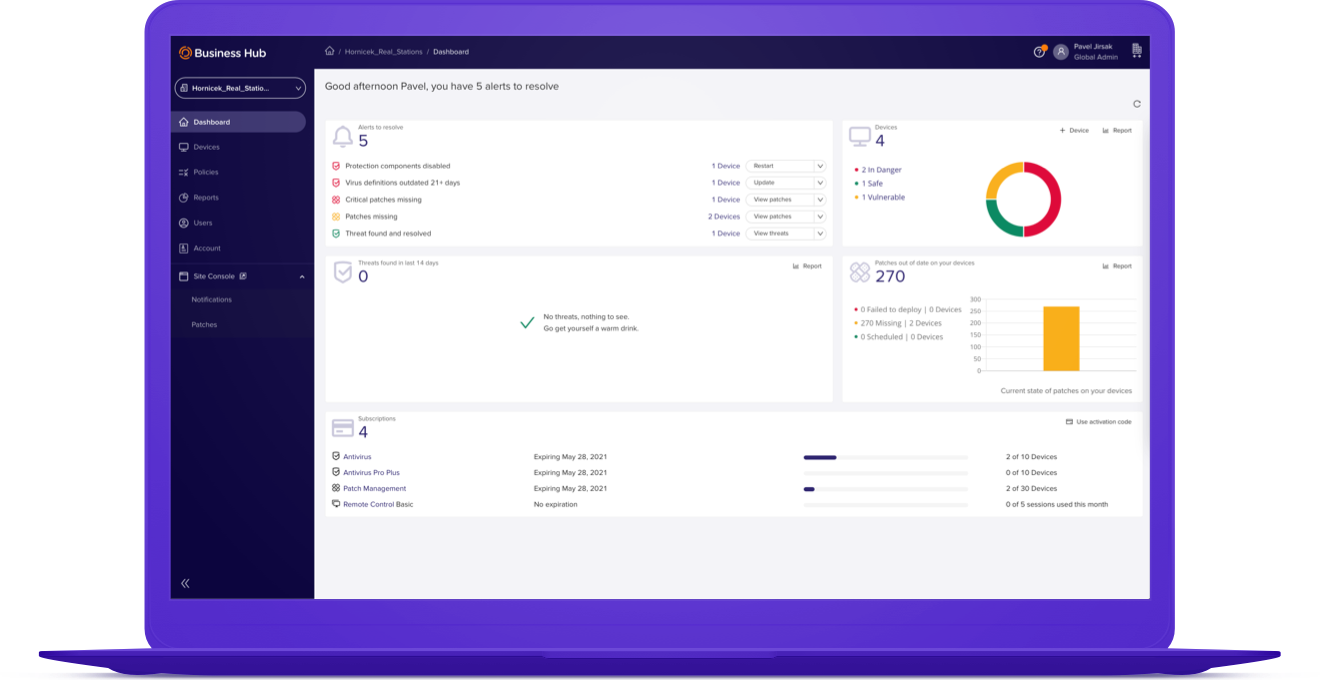Select Reports in the sidebar
The width and height of the screenshot is (1320, 680).
coord(205,198)
